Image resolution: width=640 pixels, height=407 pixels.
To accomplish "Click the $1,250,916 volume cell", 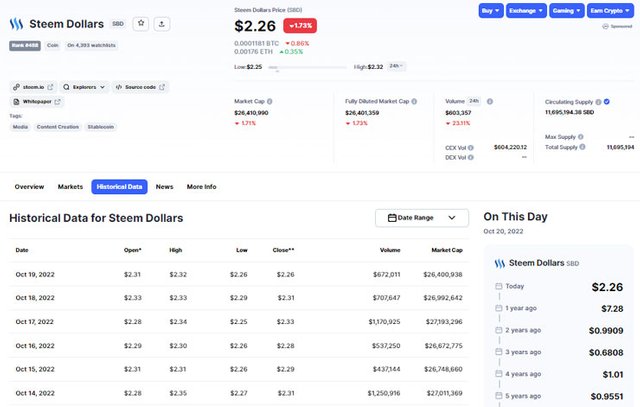I will (384, 393).
